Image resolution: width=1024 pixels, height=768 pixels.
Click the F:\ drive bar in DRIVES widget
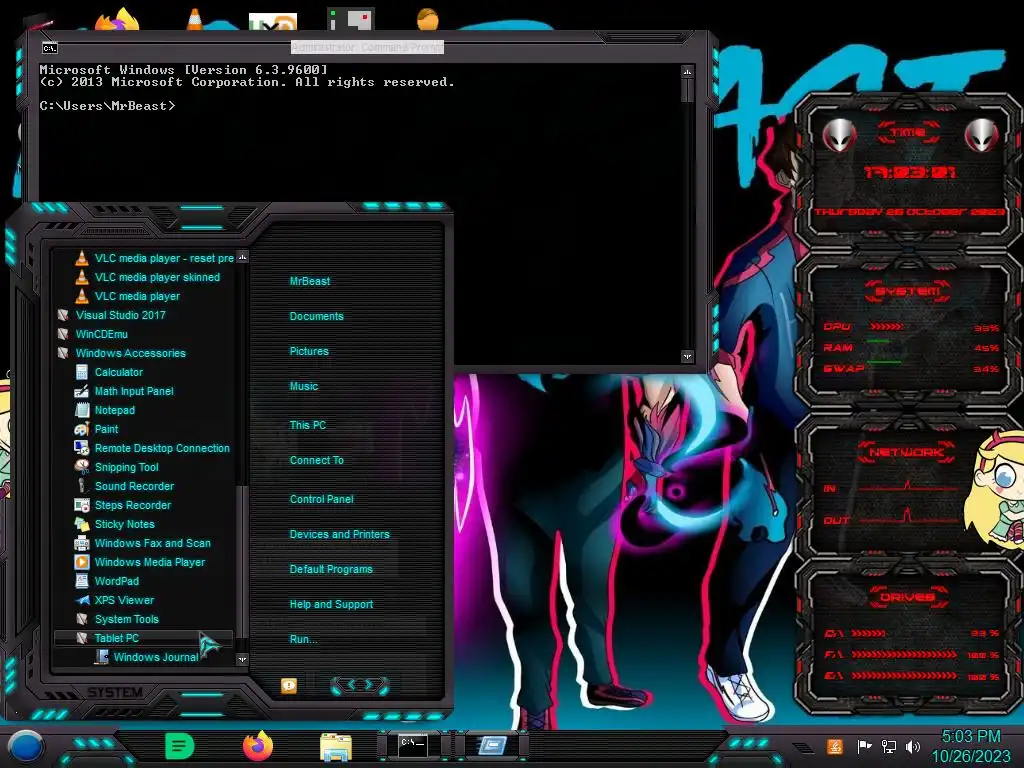pos(904,654)
